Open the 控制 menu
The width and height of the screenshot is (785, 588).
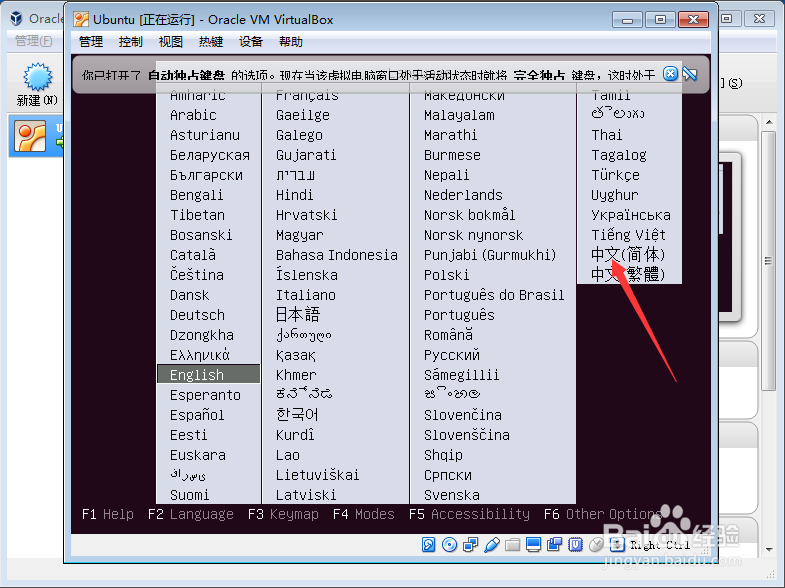(x=131, y=42)
